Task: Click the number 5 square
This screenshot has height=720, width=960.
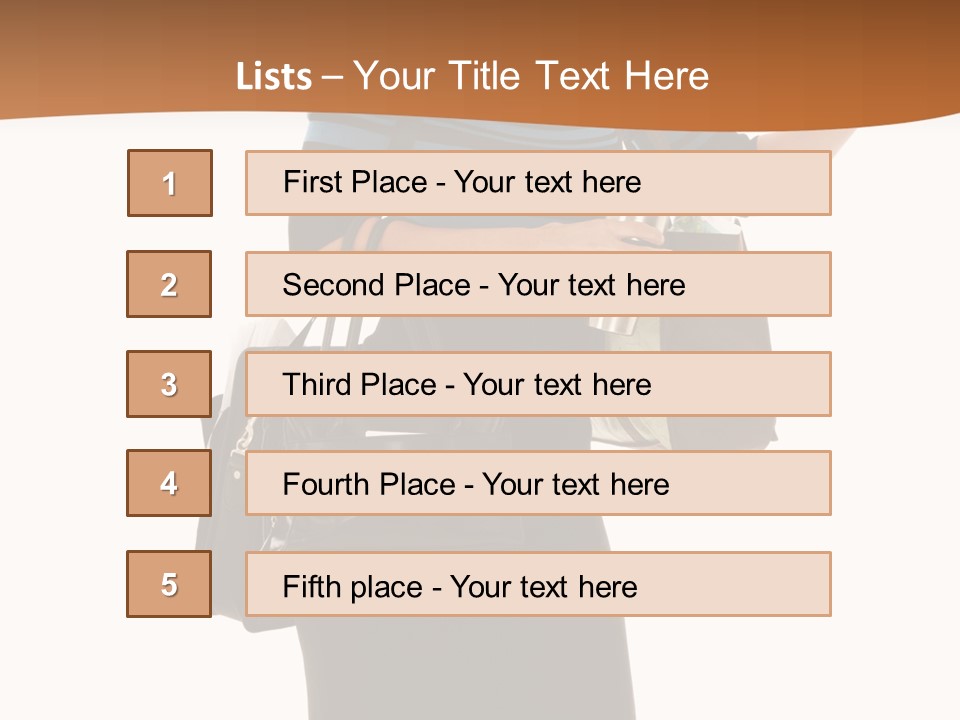Action: 169,584
